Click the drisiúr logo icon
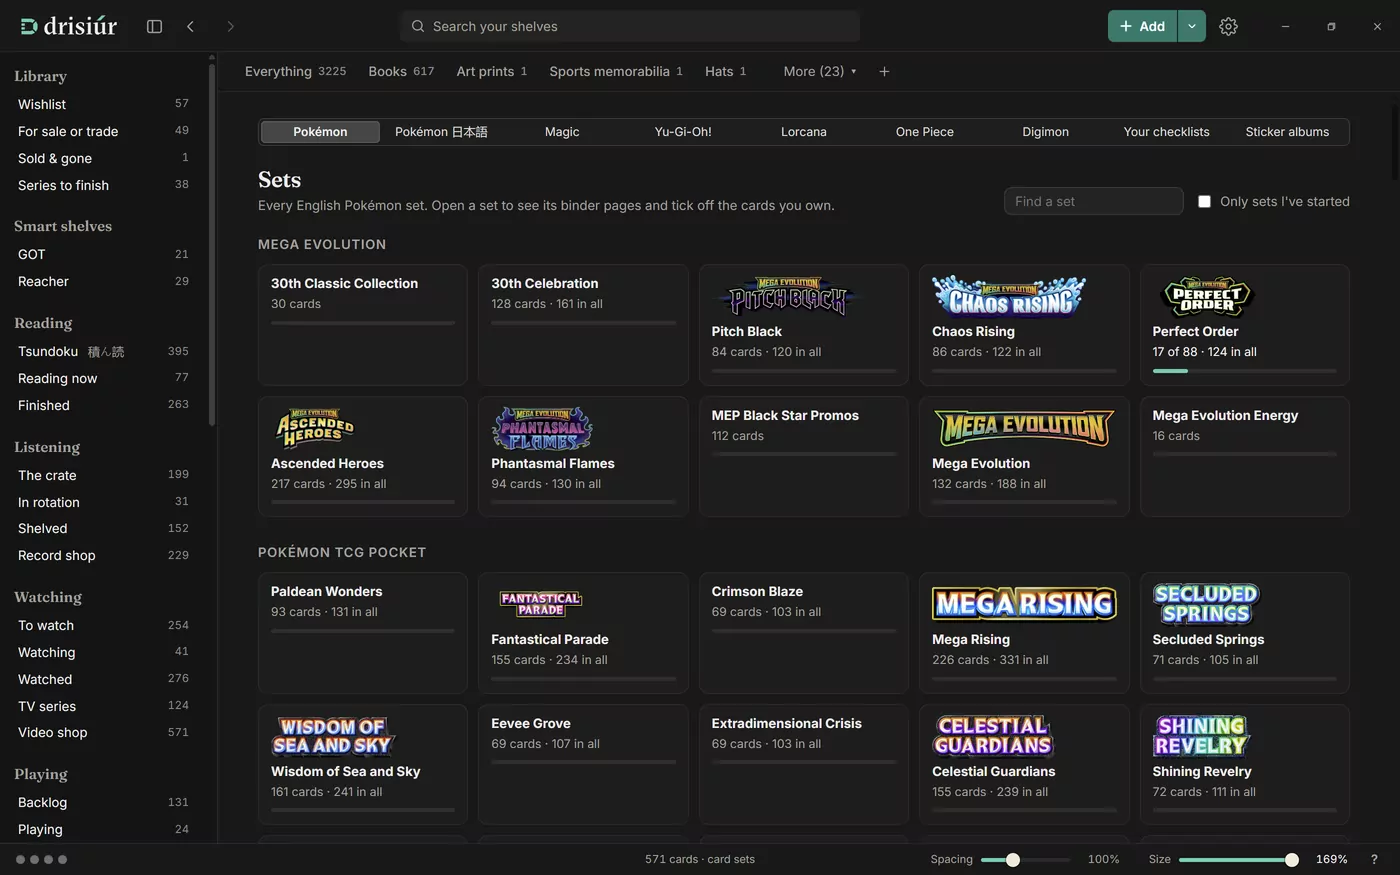 pyautogui.click(x=29, y=26)
